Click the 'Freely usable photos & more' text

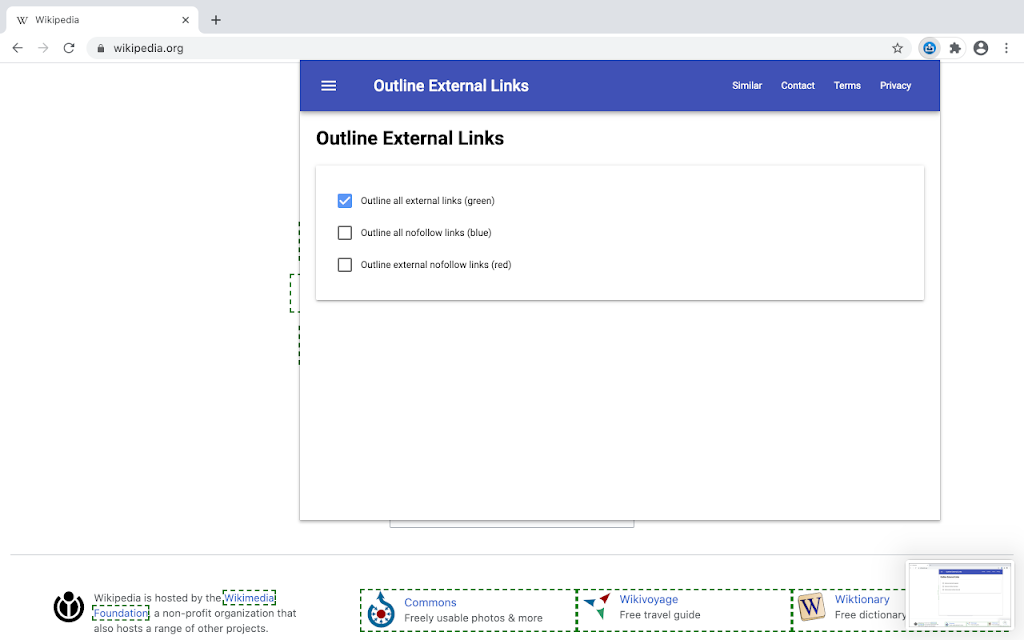click(473, 618)
